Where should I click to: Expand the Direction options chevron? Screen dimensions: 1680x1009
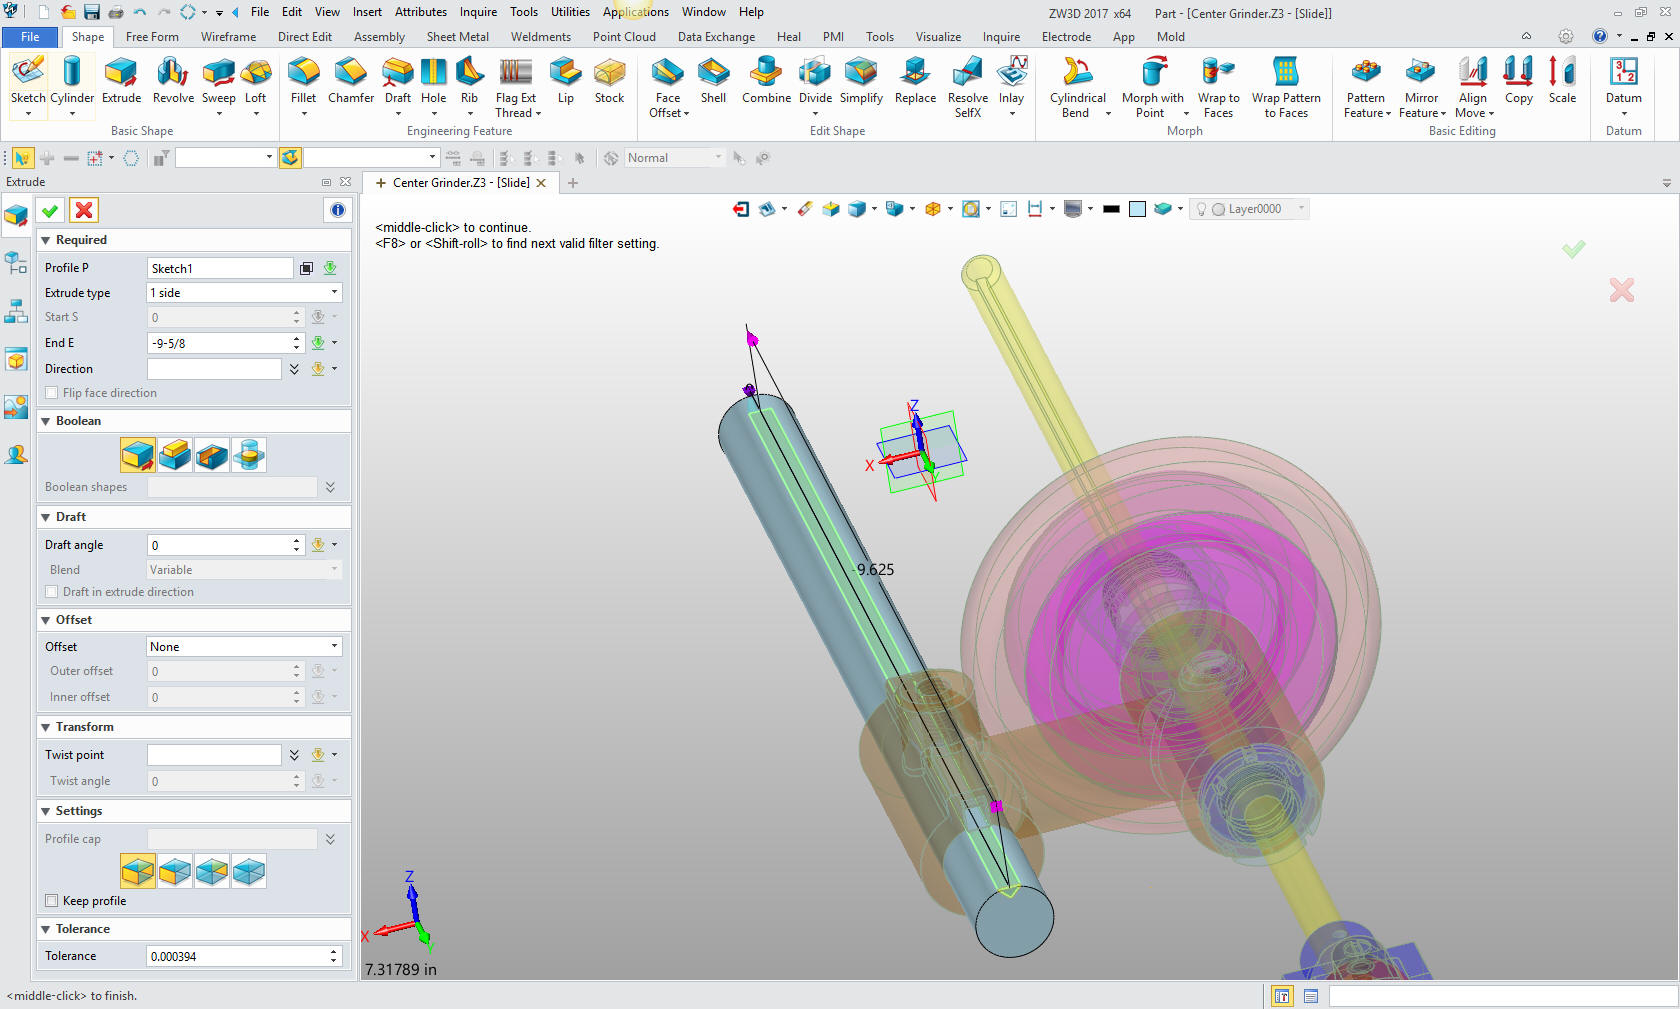(294, 369)
